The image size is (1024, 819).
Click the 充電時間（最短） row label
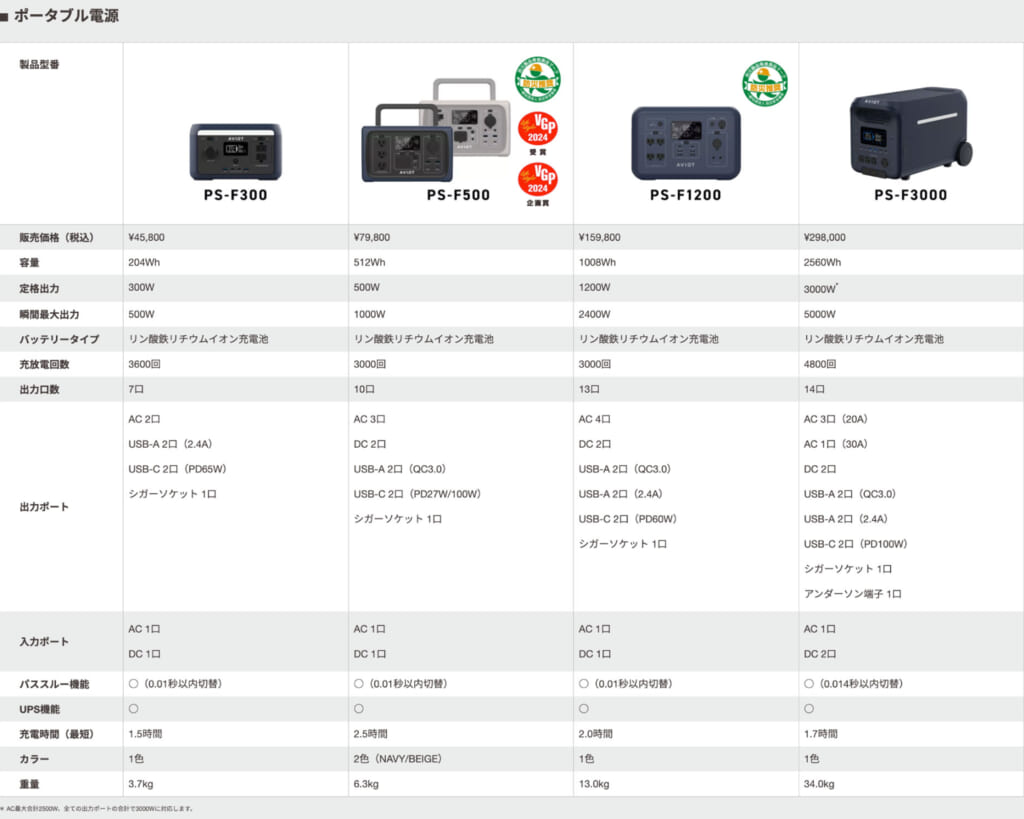pos(57,734)
